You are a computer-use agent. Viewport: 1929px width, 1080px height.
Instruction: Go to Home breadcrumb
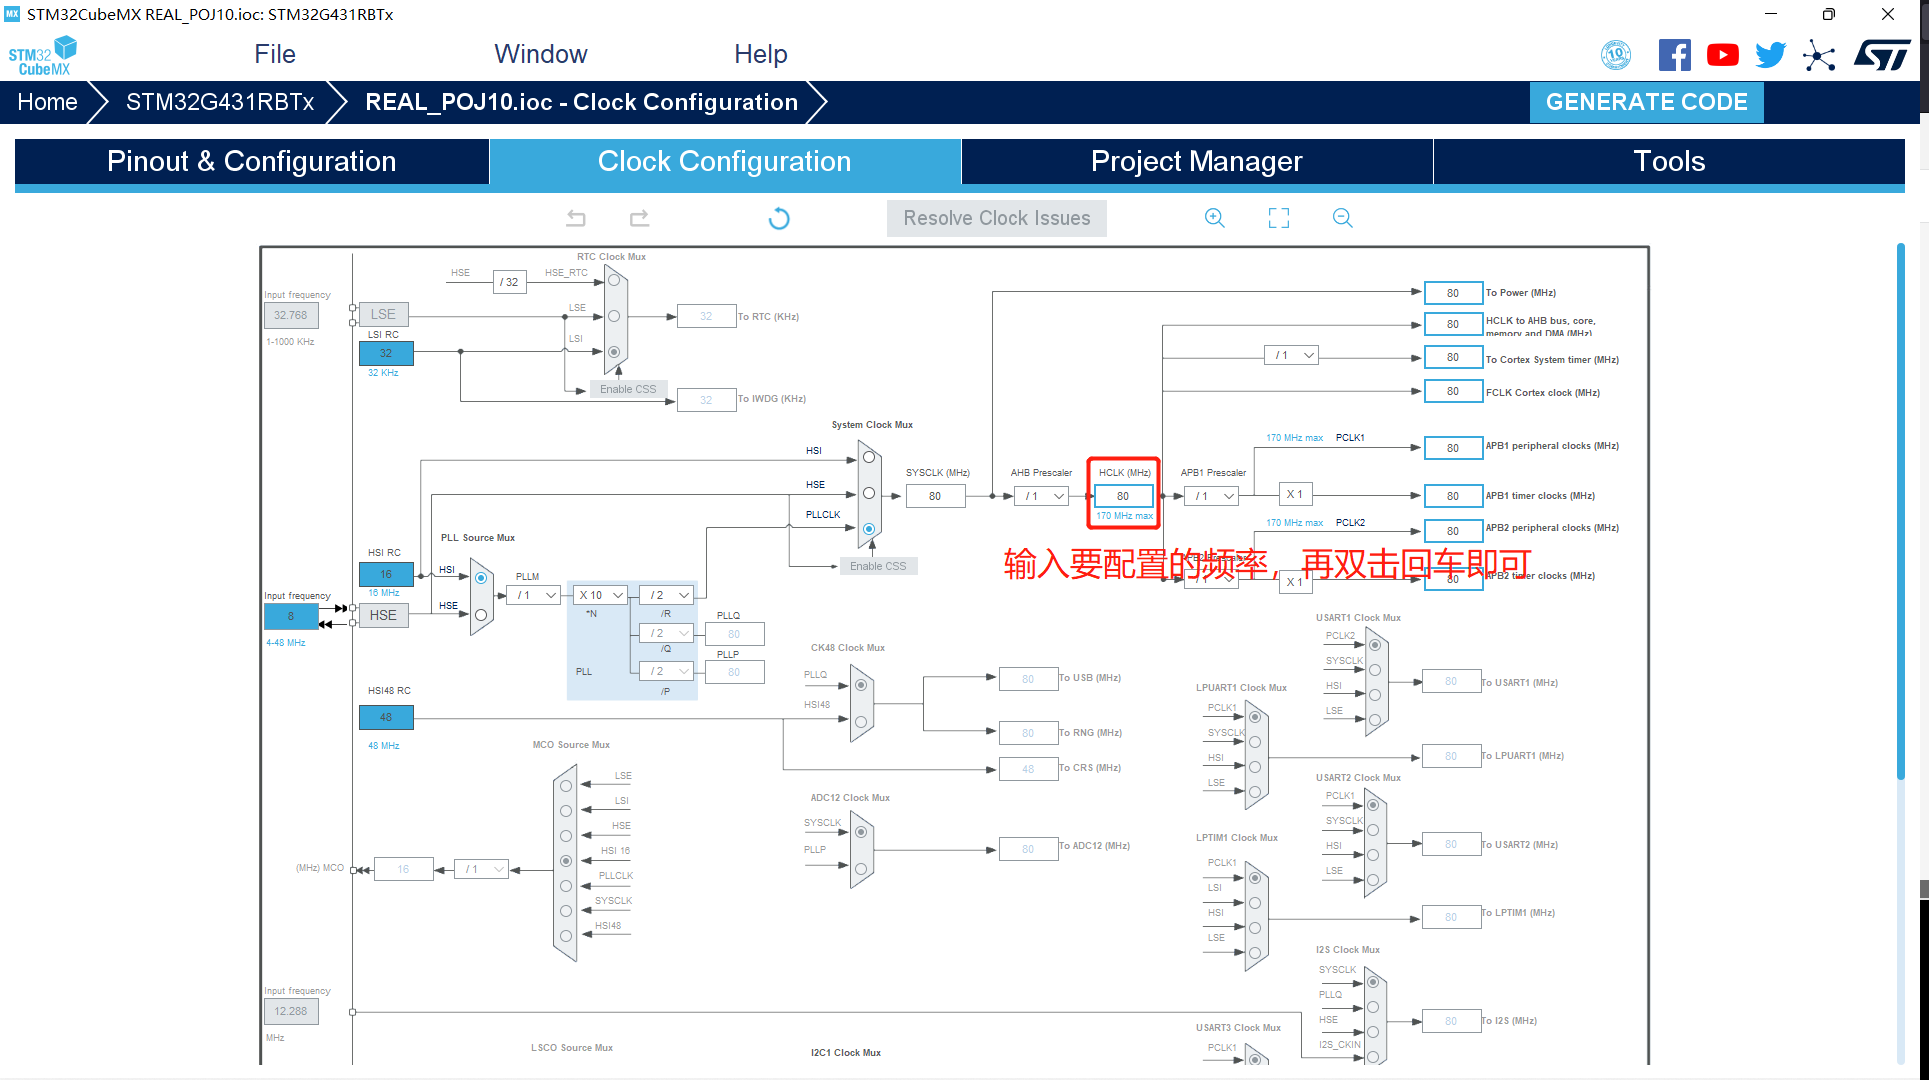coord(48,102)
